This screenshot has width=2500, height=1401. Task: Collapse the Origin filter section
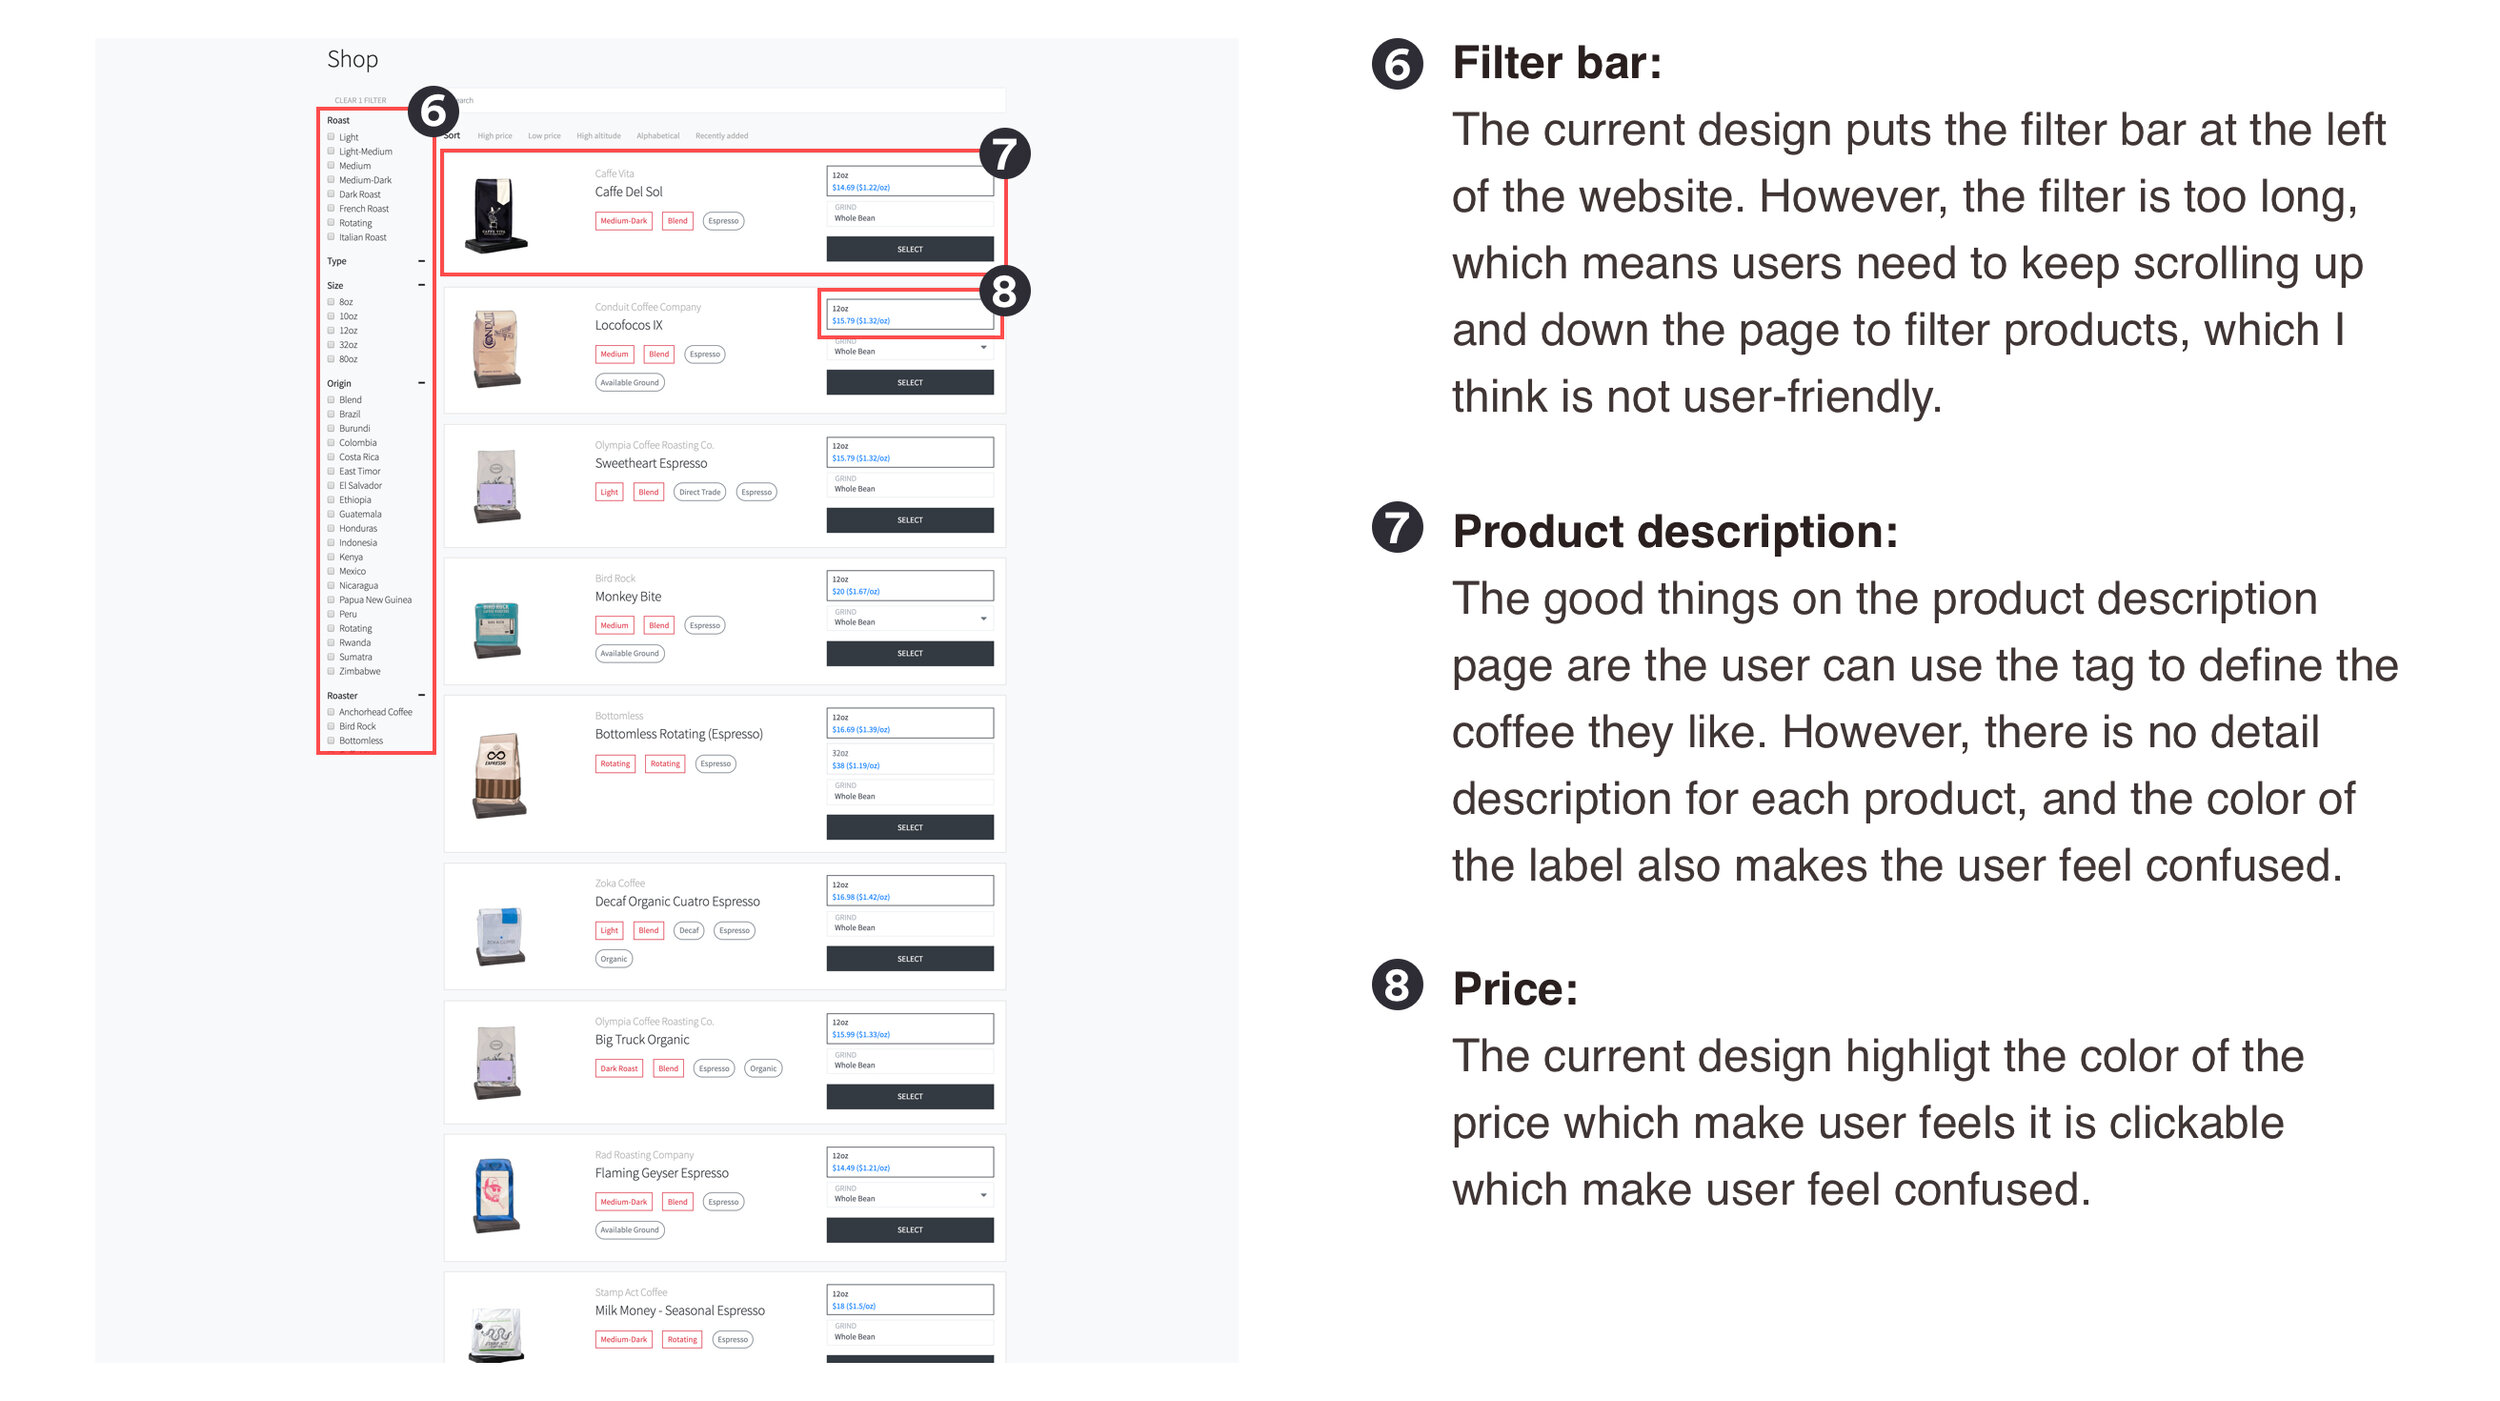421,383
